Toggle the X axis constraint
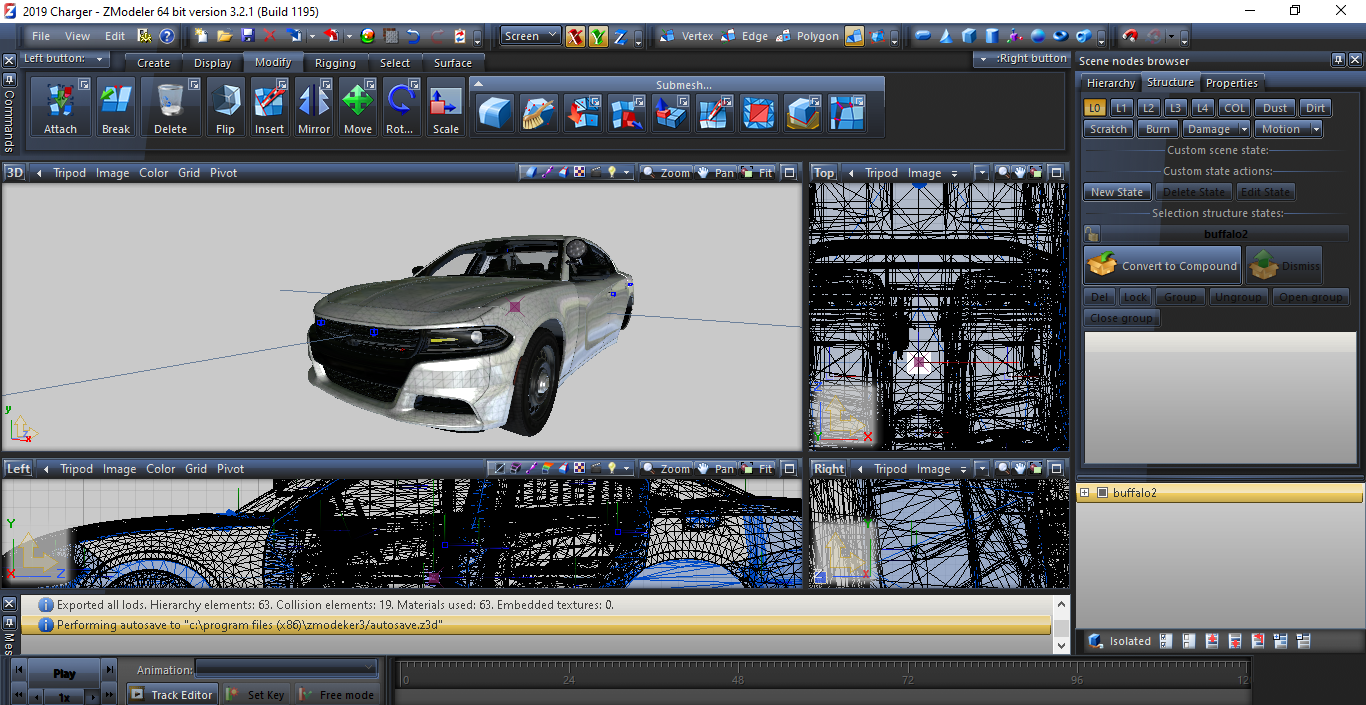 pyautogui.click(x=575, y=37)
